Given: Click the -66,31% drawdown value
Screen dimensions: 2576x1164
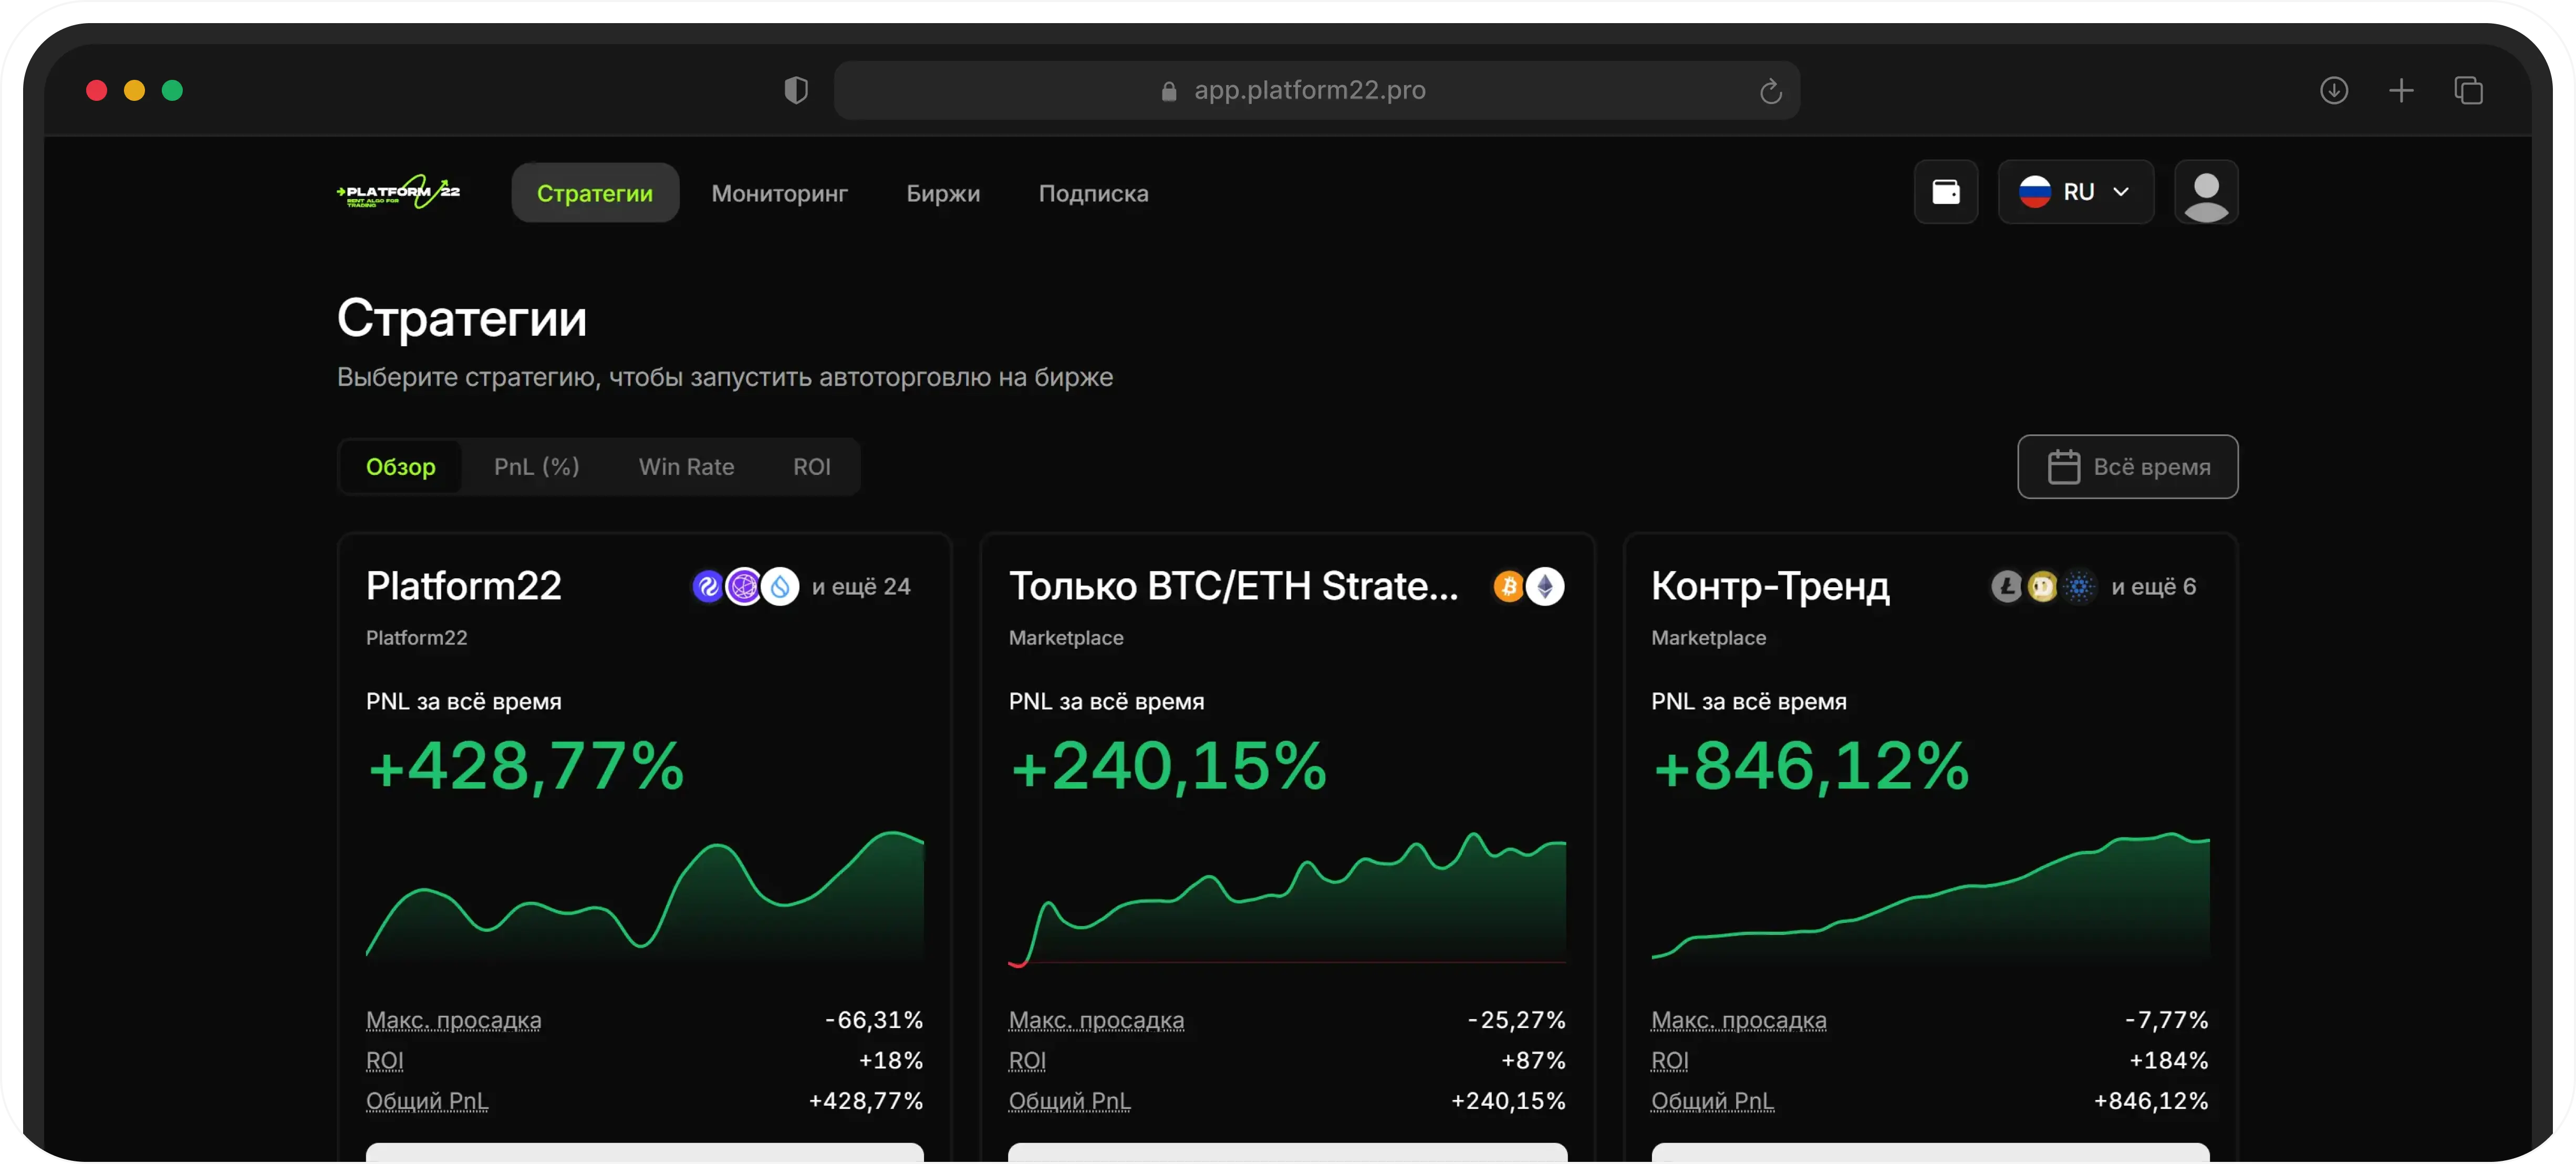Looking at the screenshot, I should tap(873, 1020).
